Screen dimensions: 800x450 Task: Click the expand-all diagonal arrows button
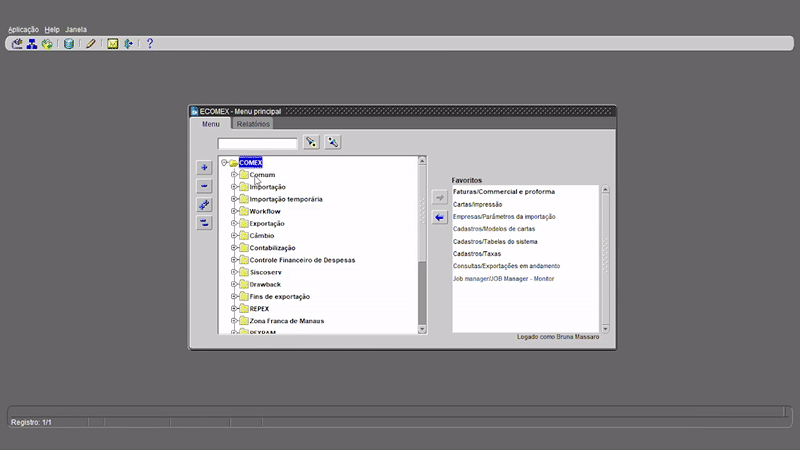(204, 205)
